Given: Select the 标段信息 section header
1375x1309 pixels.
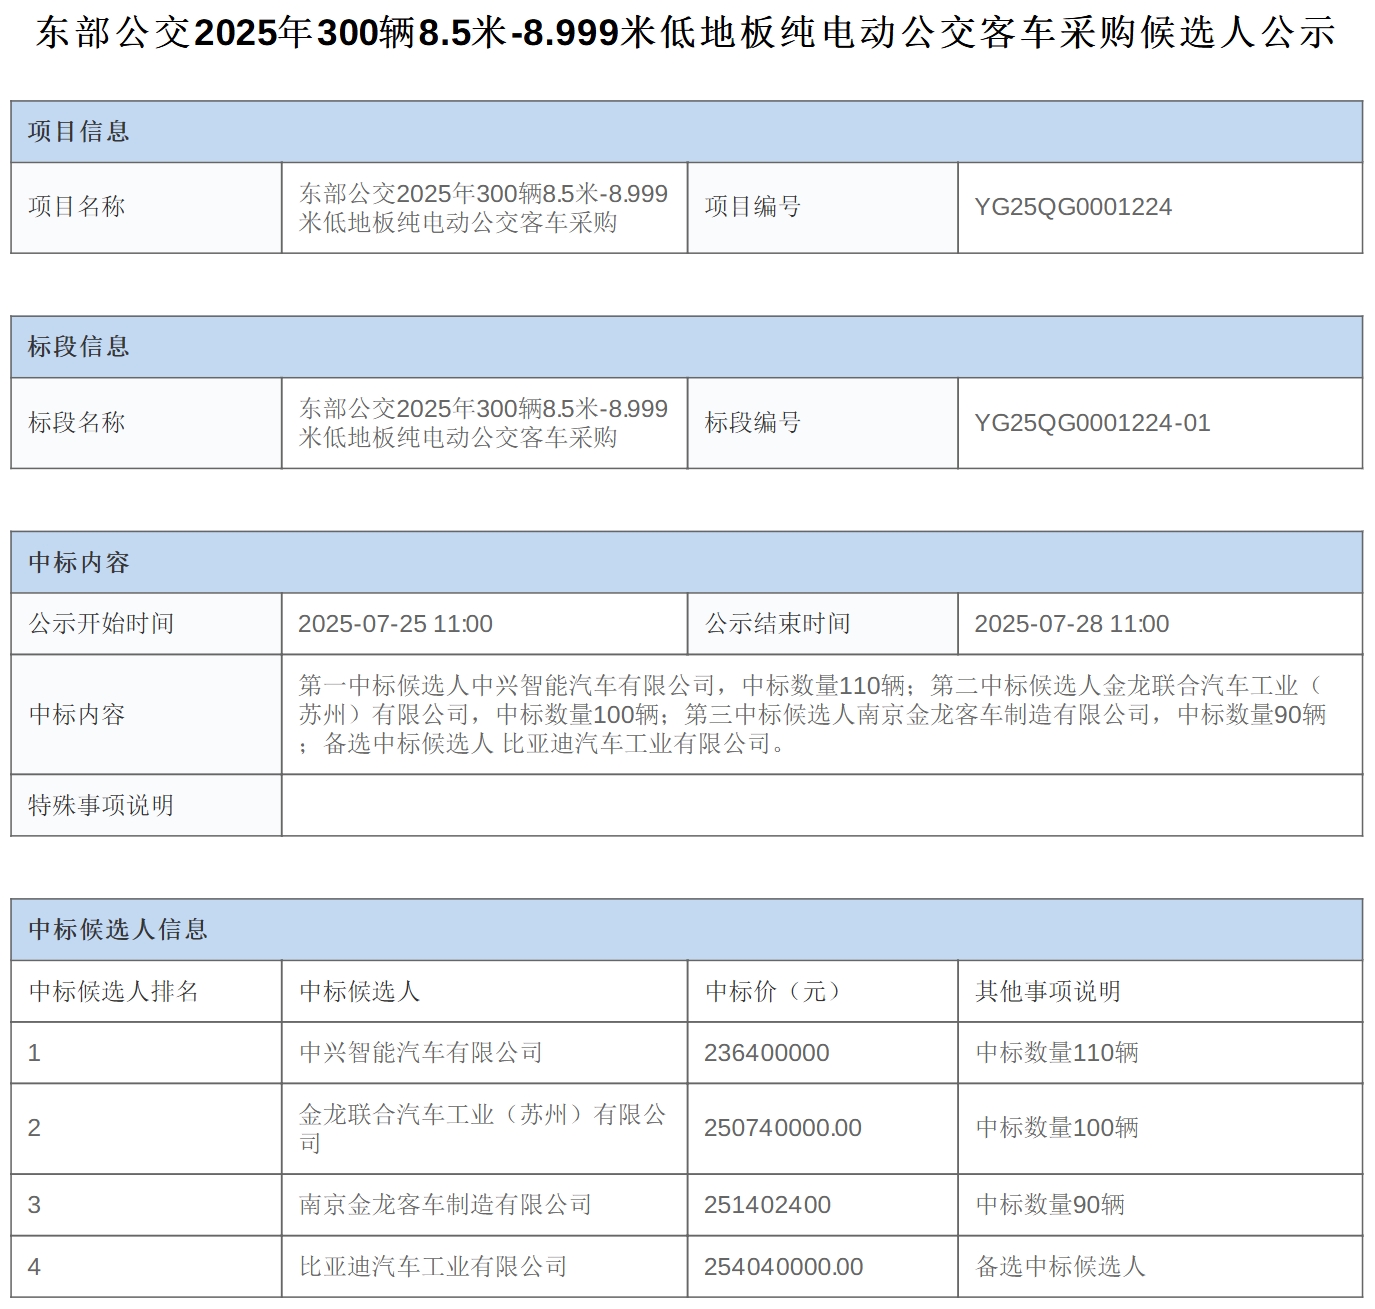Looking at the screenshot, I should click(x=686, y=347).
